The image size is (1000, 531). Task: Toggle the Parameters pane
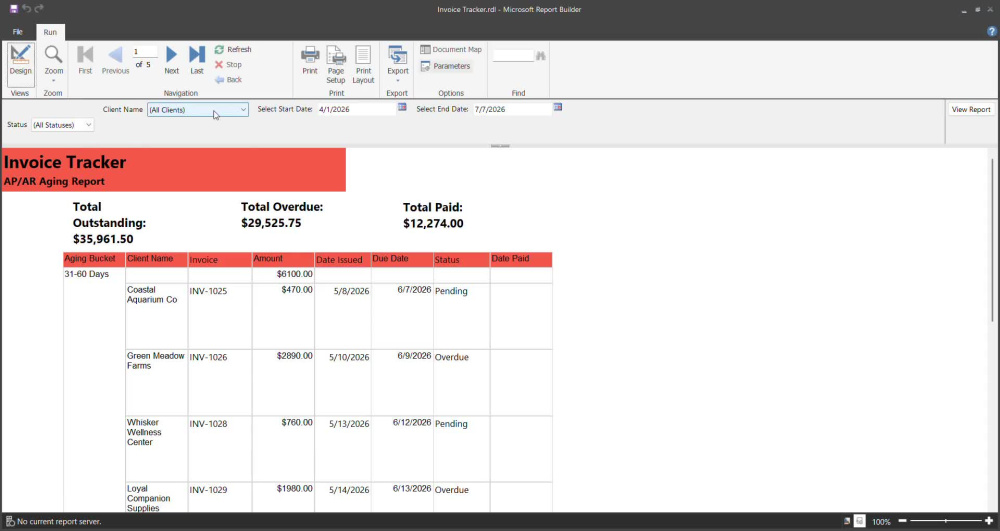click(x=445, y=66)
